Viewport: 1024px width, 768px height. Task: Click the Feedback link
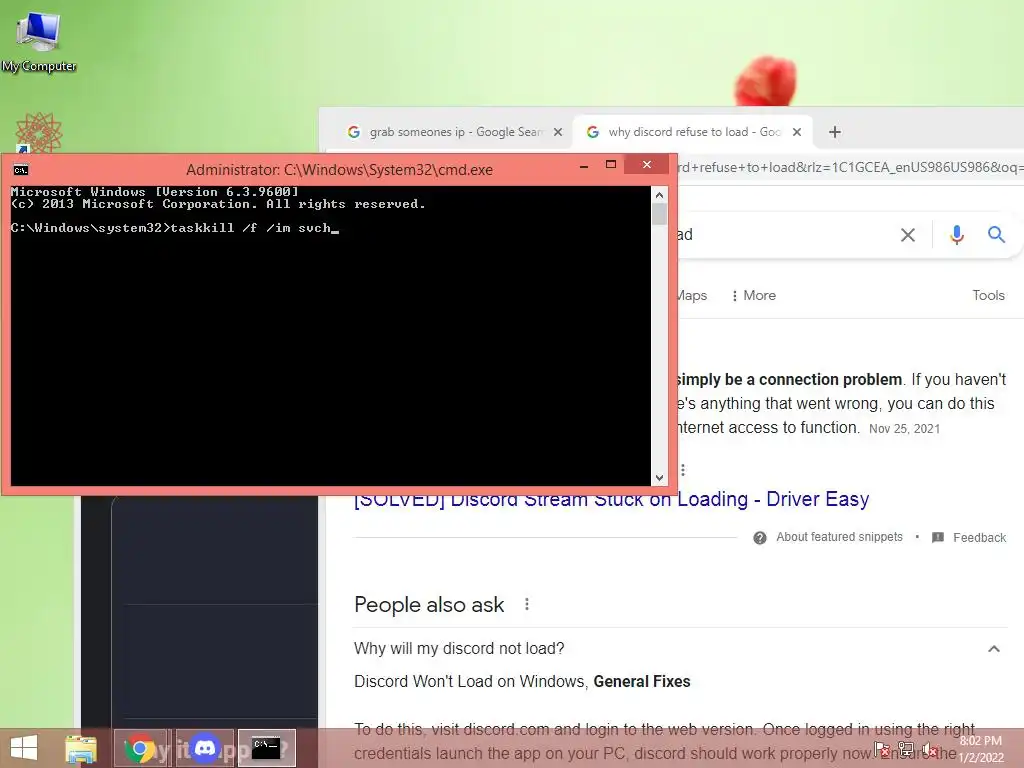(979, 537)
